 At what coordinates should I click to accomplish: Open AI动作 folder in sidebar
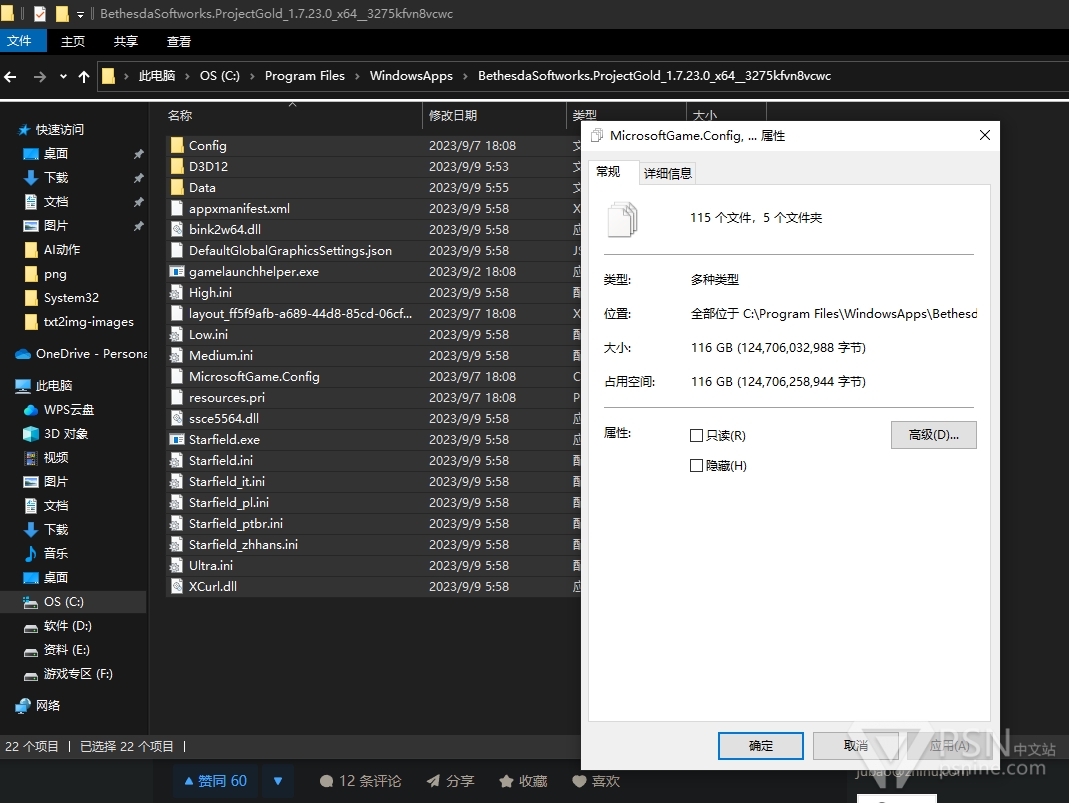tap(62, 249)
